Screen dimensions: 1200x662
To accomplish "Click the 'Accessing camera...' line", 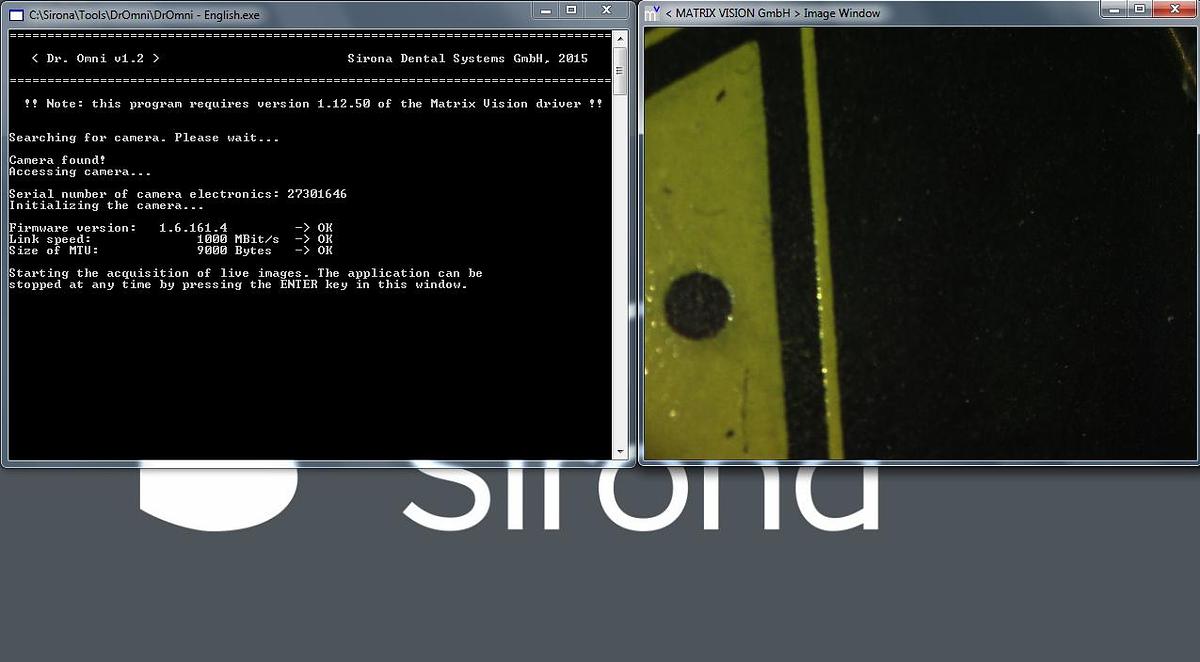I will point(80,171).
